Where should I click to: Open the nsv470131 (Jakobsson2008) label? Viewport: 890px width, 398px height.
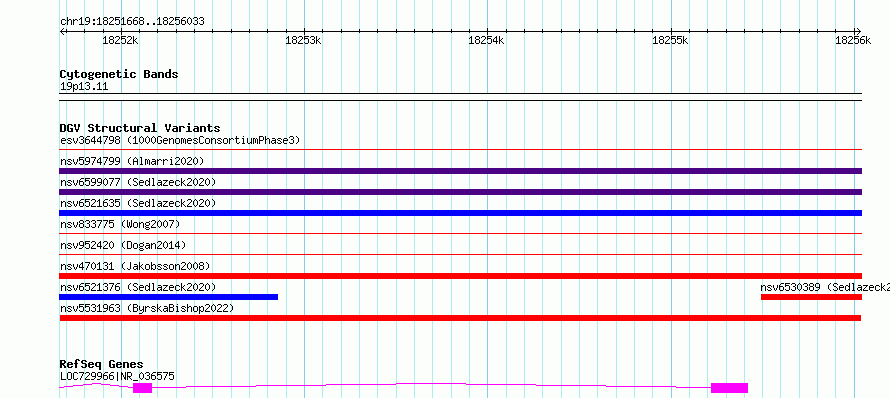[135, 266]
